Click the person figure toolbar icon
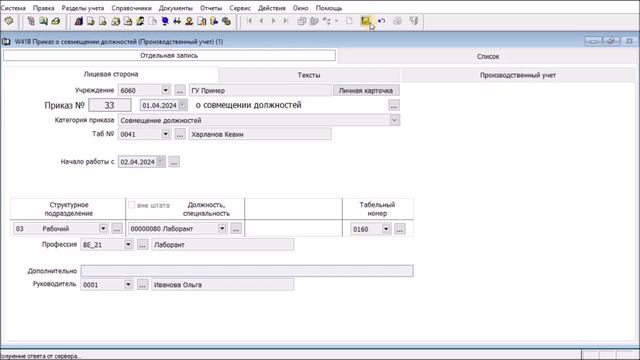Viewport: 640px width, 360px height. 189,21
